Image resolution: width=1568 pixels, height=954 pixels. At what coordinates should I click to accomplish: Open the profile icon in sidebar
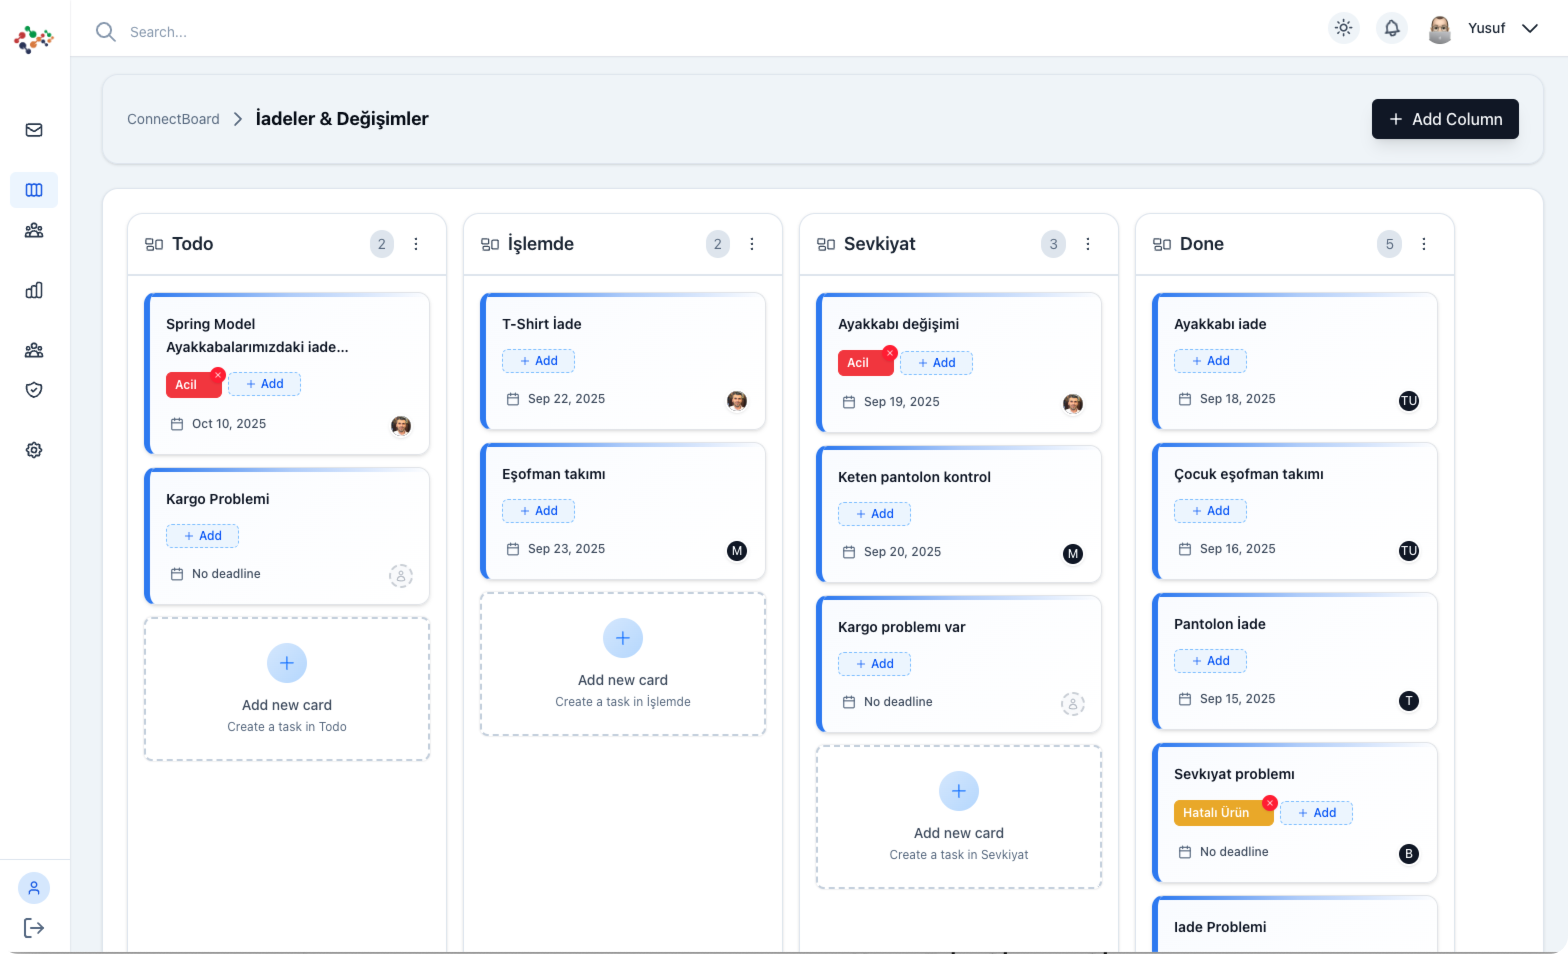tap(34, 888)
